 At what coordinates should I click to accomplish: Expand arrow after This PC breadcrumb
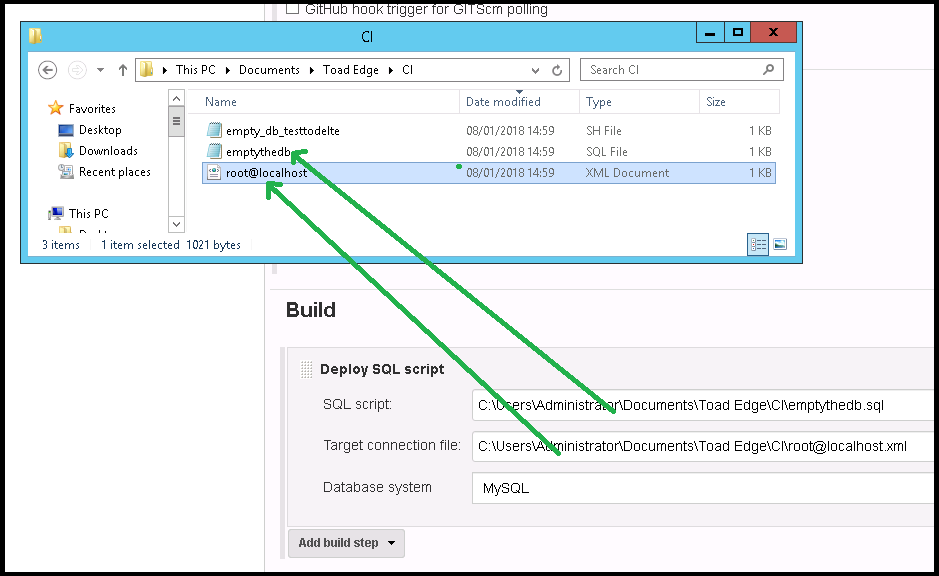tap(228, 70)
